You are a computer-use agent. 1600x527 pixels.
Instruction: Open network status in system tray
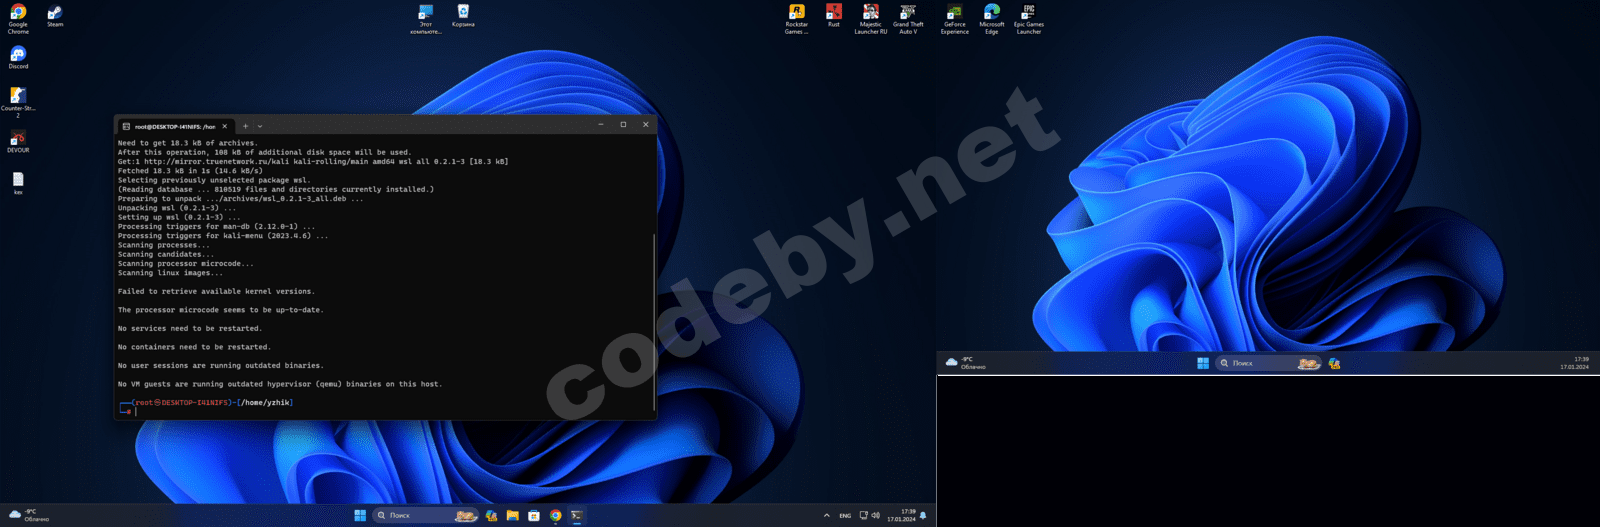coord(863,515)
